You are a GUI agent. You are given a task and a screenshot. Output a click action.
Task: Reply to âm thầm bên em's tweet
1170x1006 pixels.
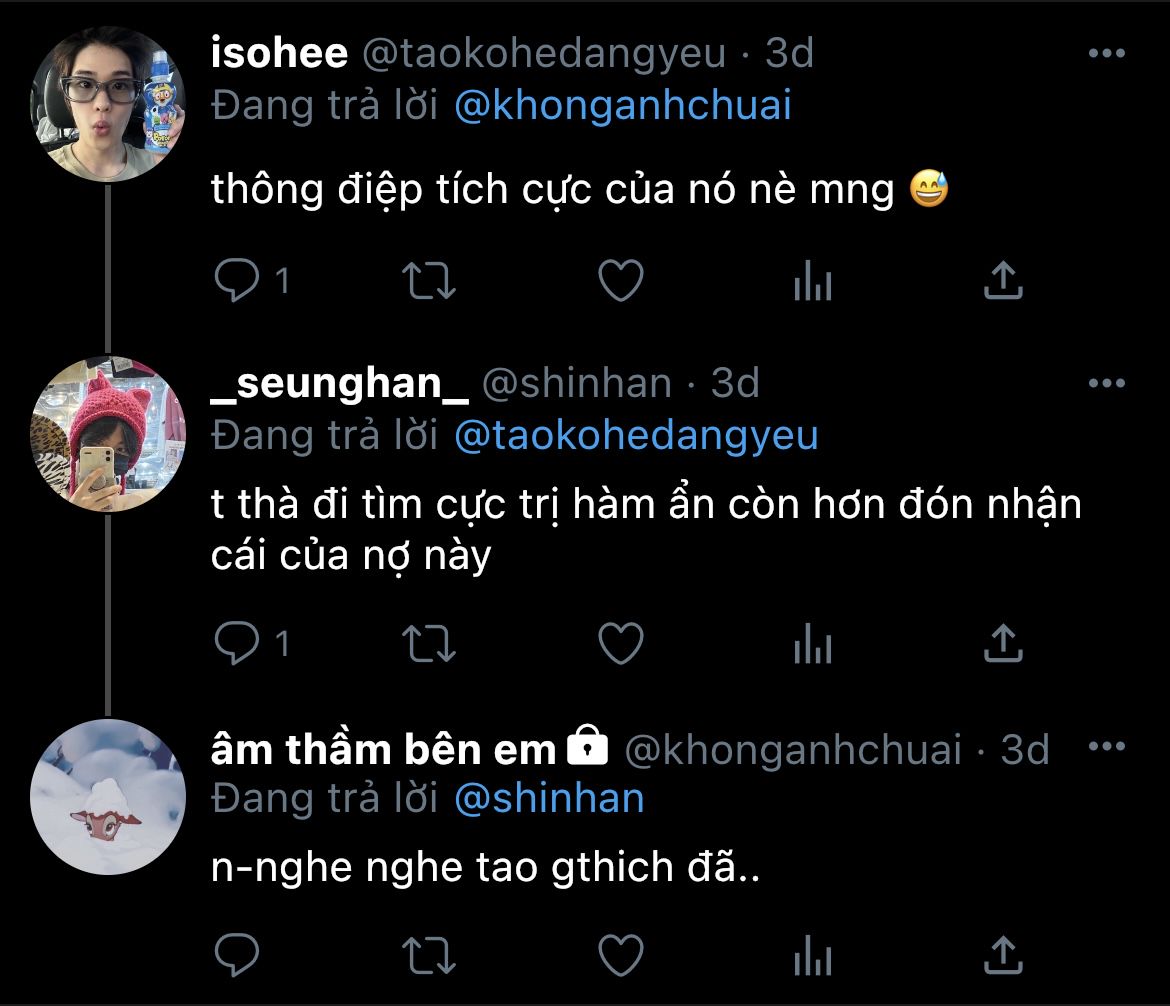[237, 956]
